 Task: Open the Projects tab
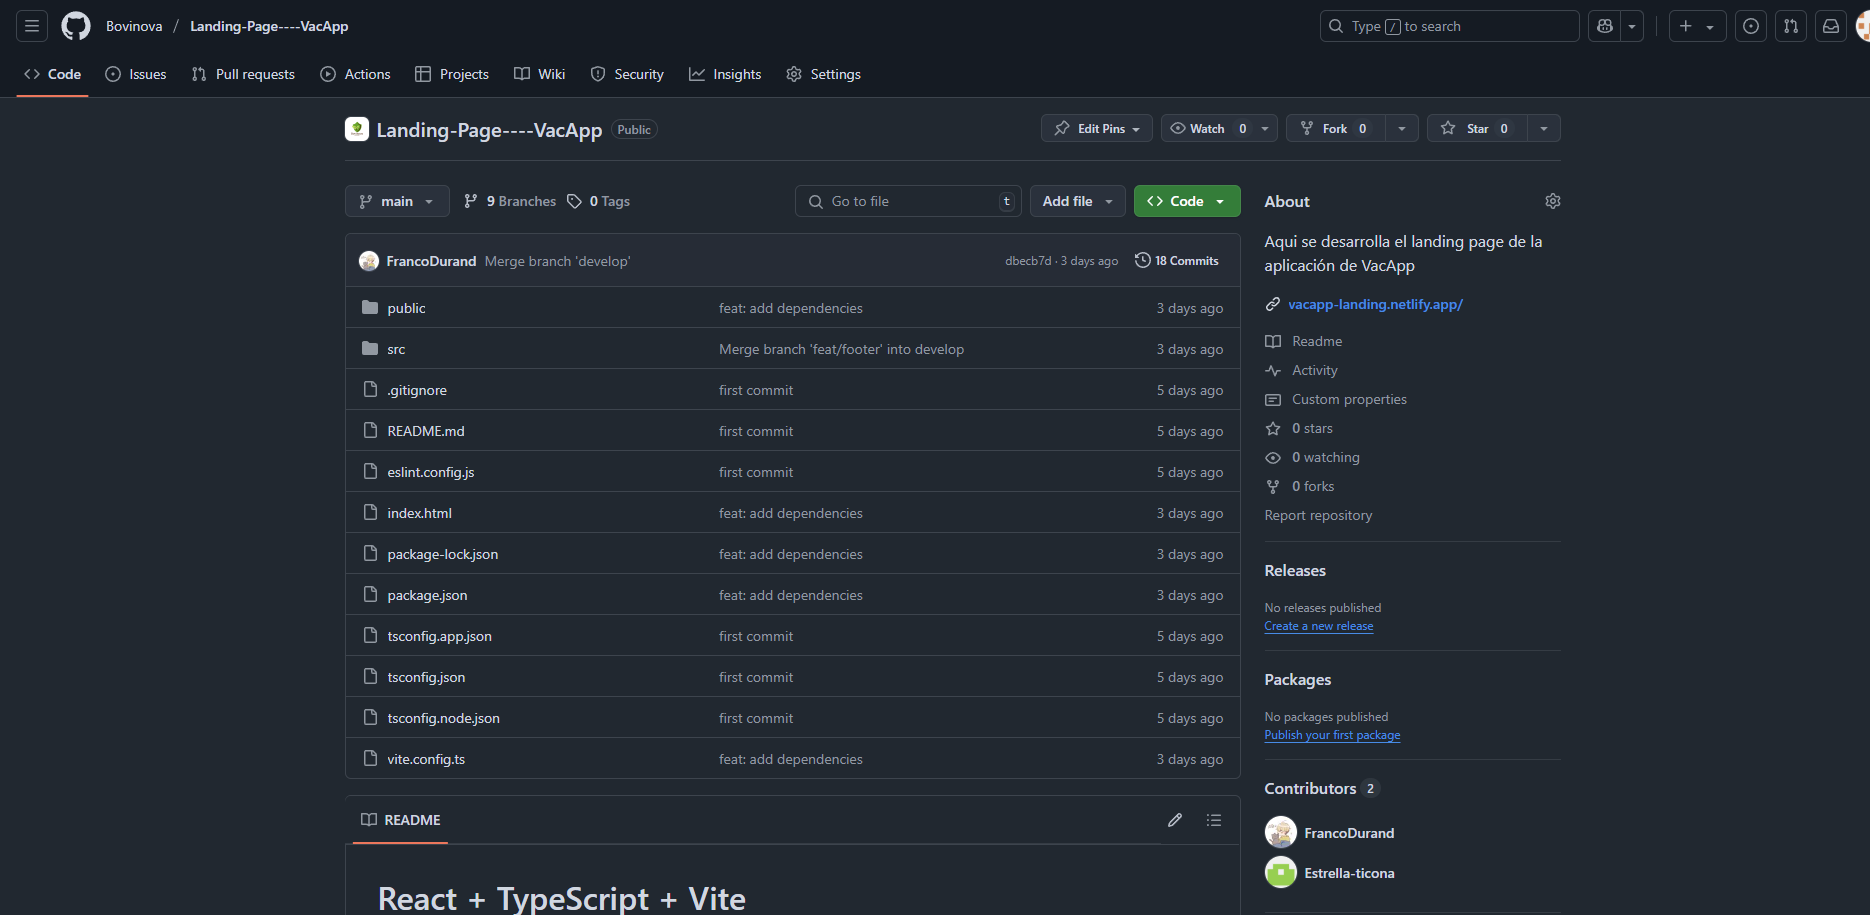(x=452, y=74)
